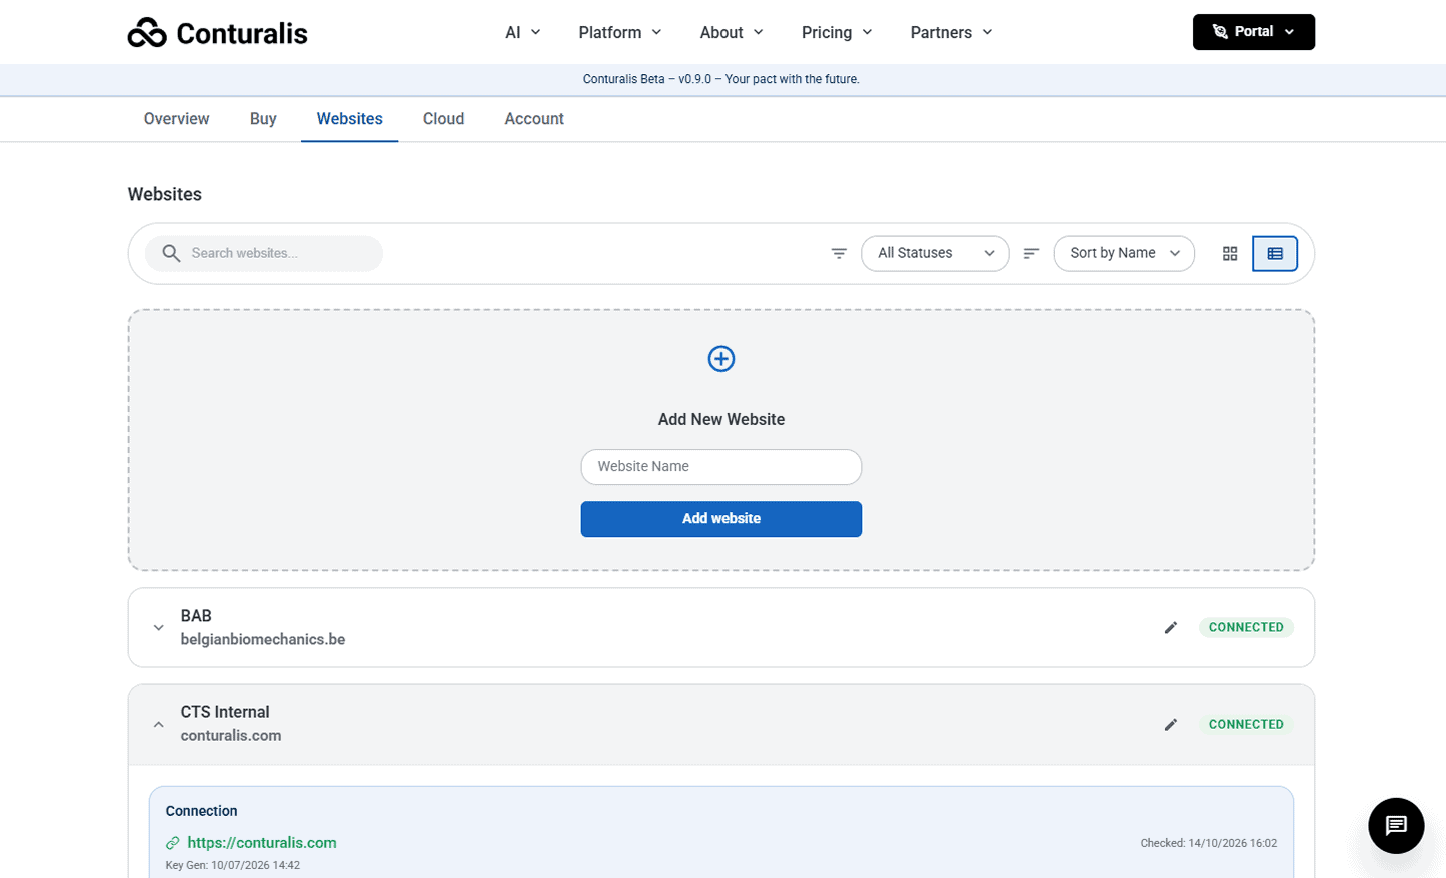Screen dimensions: 1446x878
Task: Click the conturalis.com domain under CTS Internal
Action: click(231, 736)
